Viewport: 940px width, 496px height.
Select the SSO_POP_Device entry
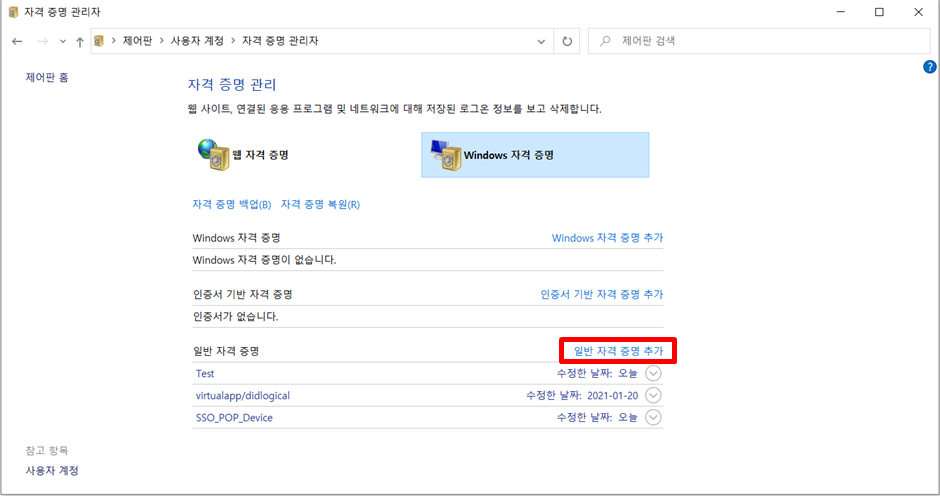[234, 418]
